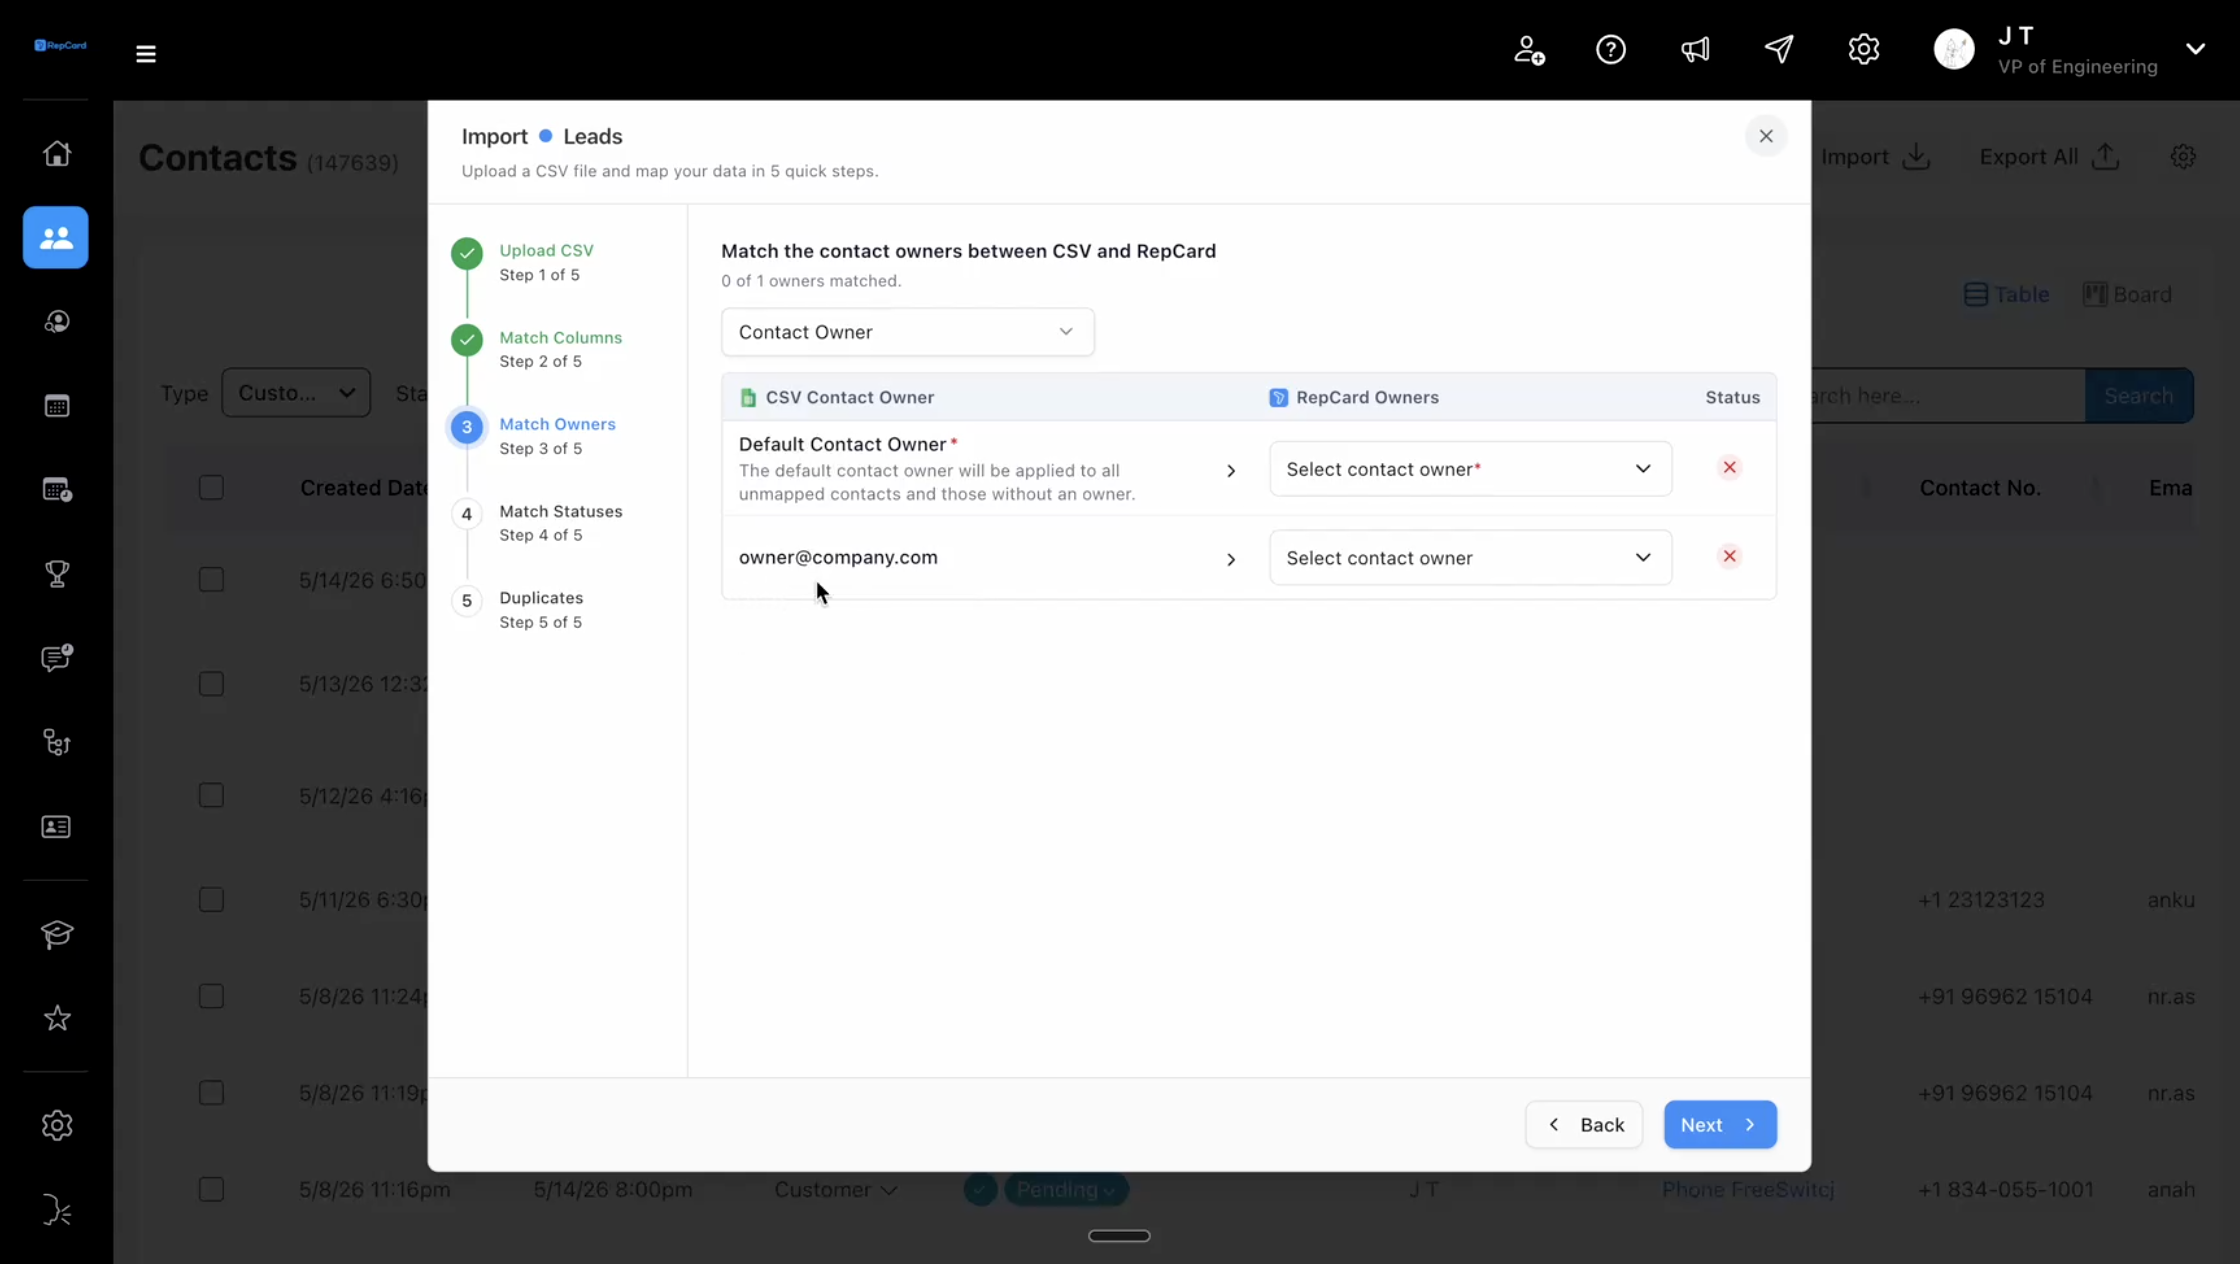
Task: Click the contacts search input field
Action: (x=1948, y=396)
